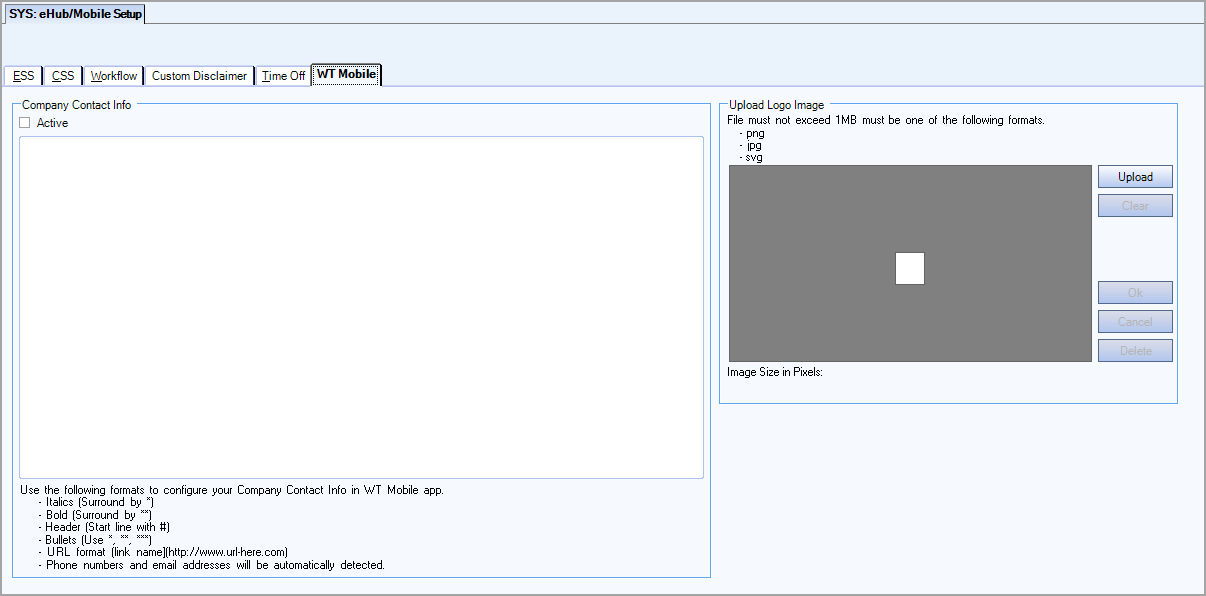Click the Delete button for the logo
The height and width of the screenshot is (596, 1206).
coord(1135,350)
